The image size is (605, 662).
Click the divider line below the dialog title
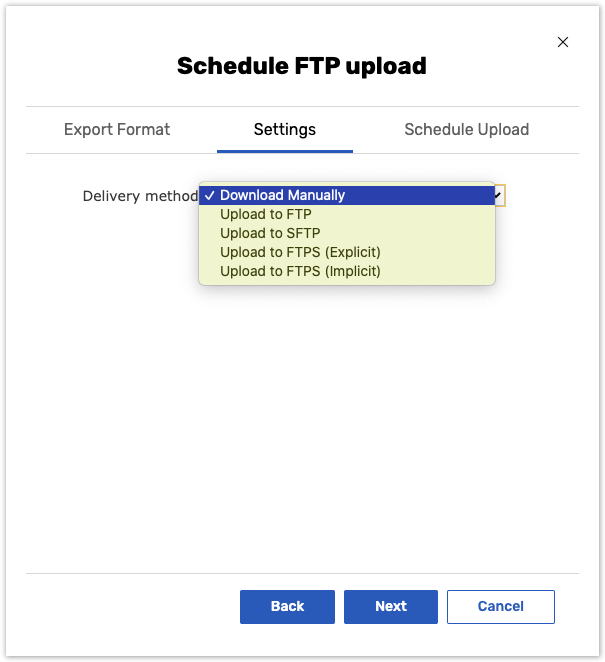(302, 107)
